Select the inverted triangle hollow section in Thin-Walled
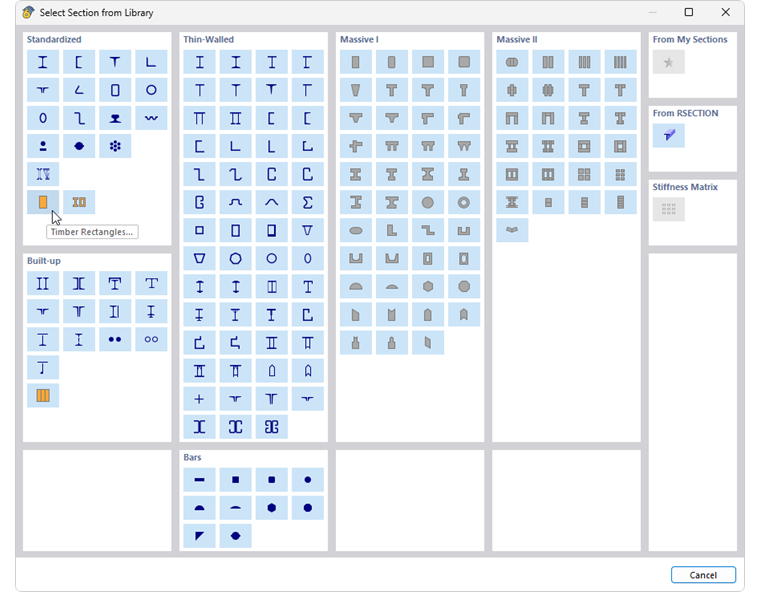Image resolution: width=760 pixels, height=592 pixels. pyautogui.click(x=308, y=230)
